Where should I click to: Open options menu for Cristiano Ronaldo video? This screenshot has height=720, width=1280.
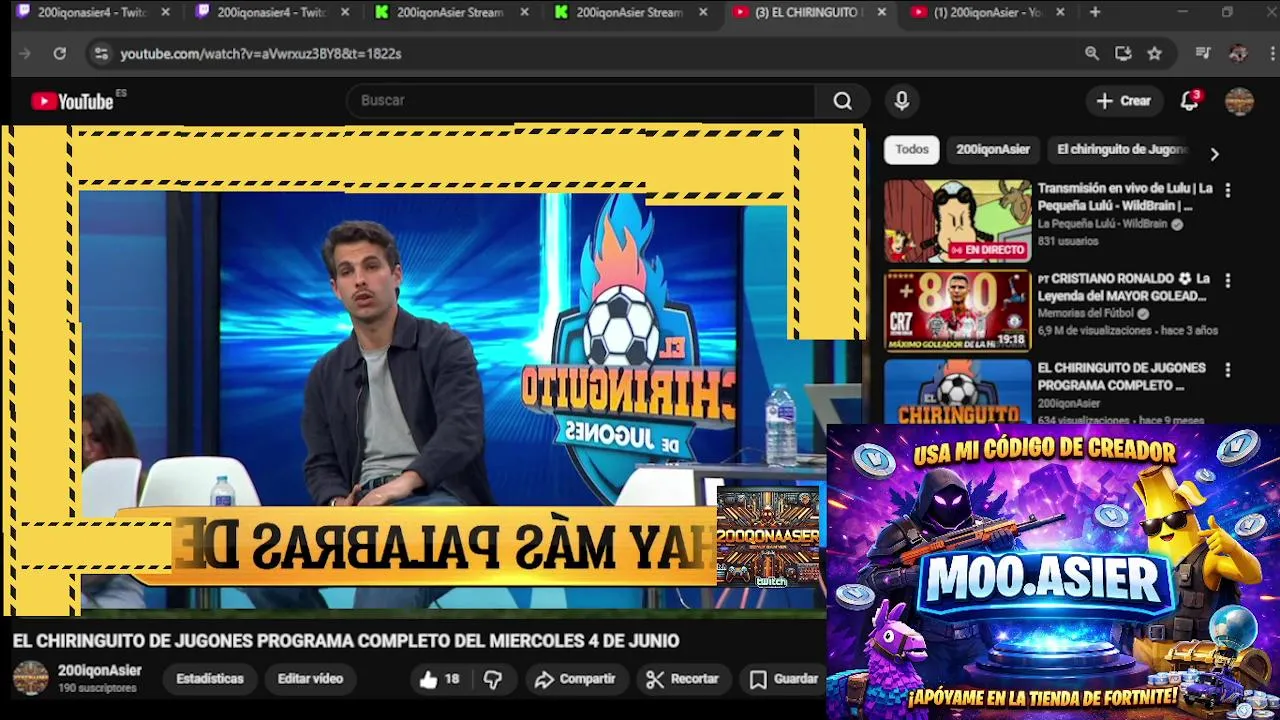click(1228, 280)
